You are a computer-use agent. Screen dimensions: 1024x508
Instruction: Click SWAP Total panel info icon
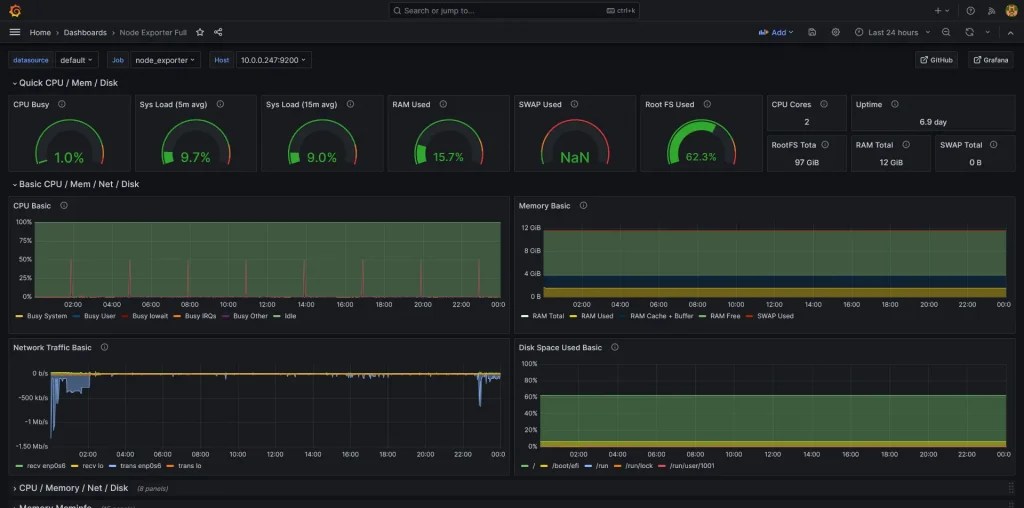tap(993, 144)
